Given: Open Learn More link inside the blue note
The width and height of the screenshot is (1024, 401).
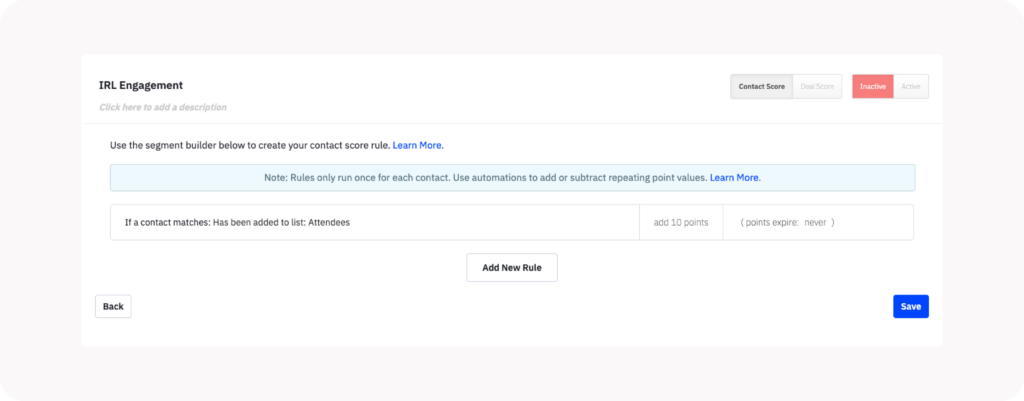Looking at the screenshot, I should coord(734,177).
